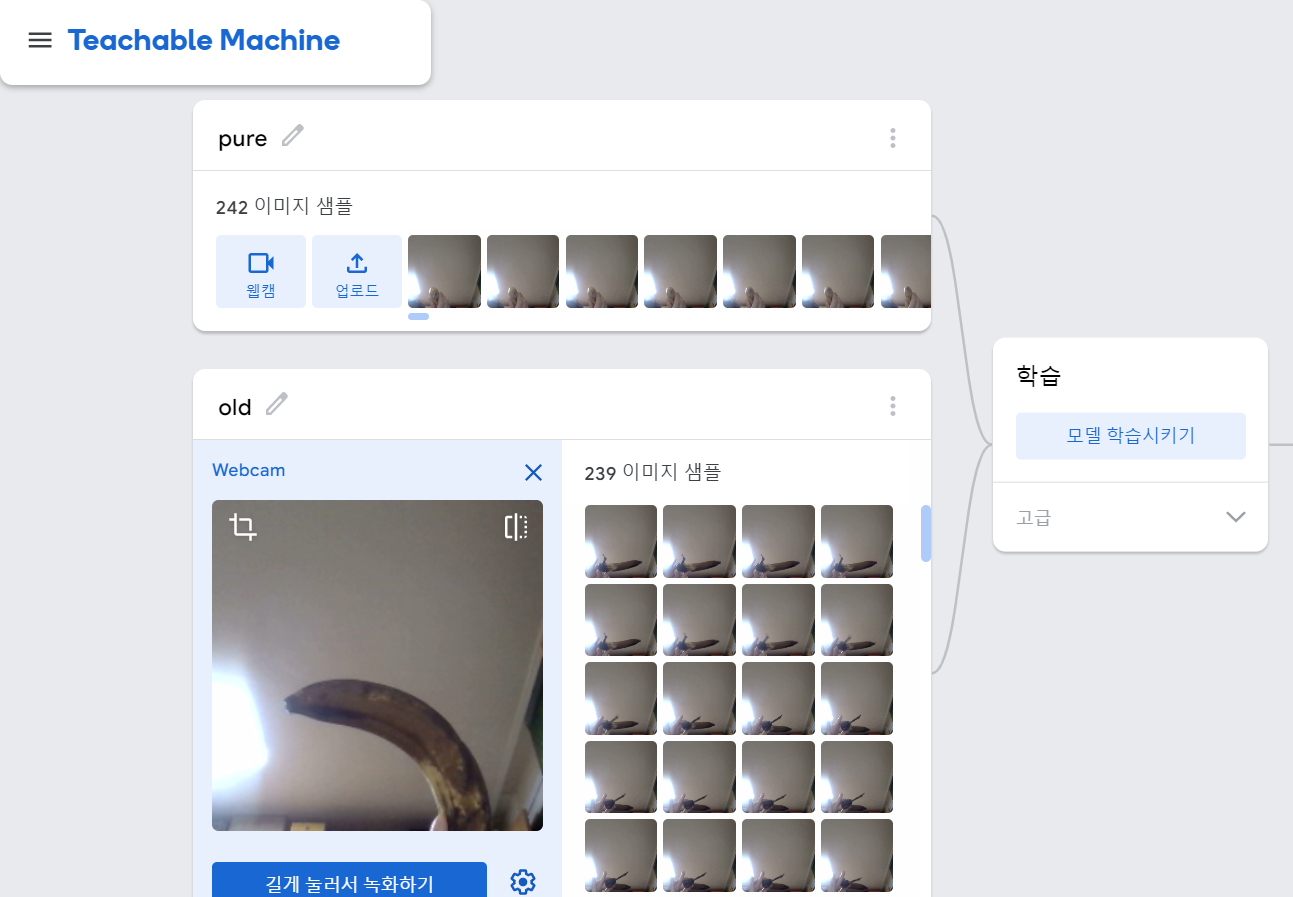Upload images to the pure class
Viewport: 1293px width, 897px height.
(x=356, y=271)
